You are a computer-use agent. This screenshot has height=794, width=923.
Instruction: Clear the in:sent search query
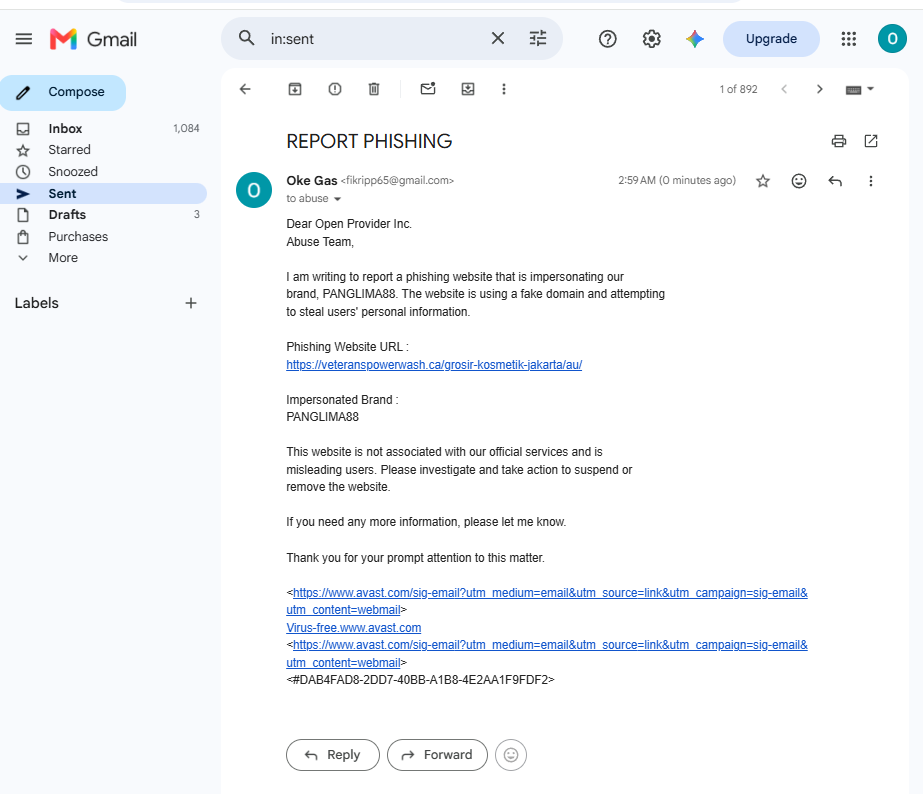497,39
